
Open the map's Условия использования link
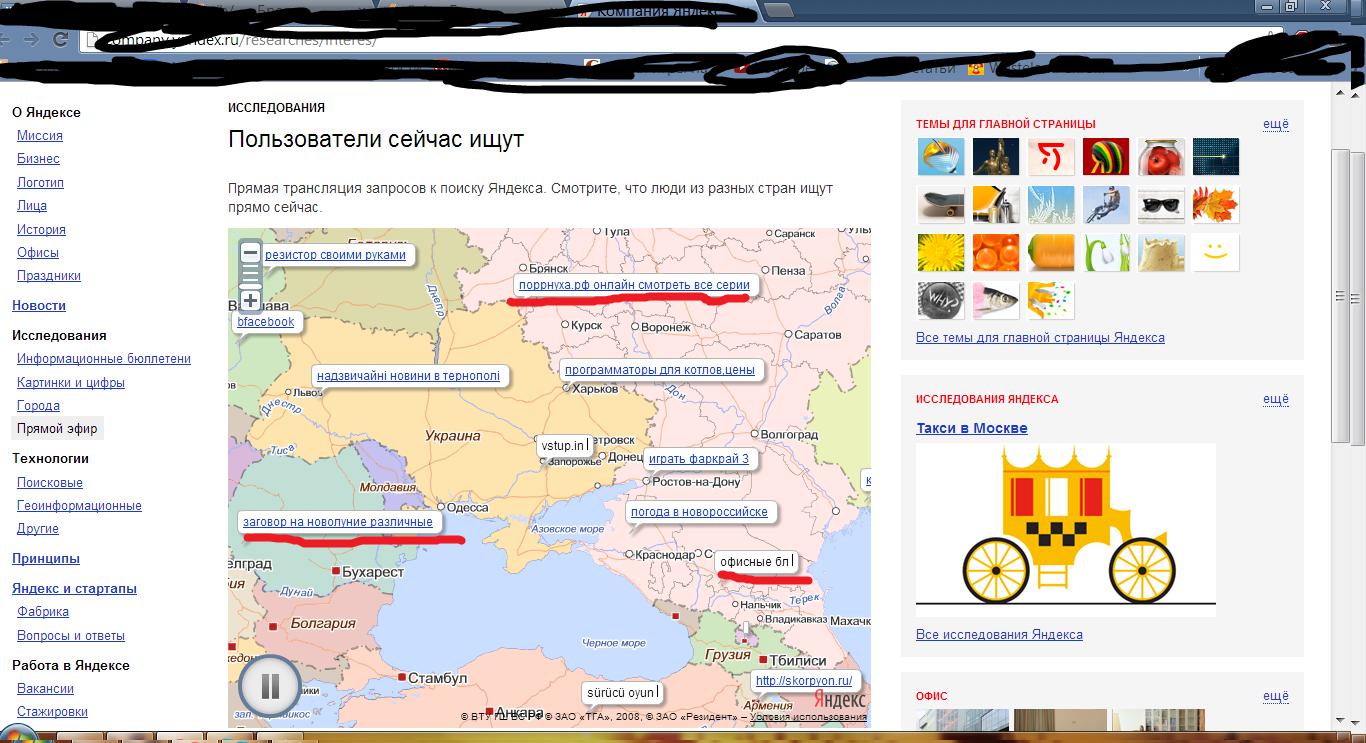click(x=808, y=717)
